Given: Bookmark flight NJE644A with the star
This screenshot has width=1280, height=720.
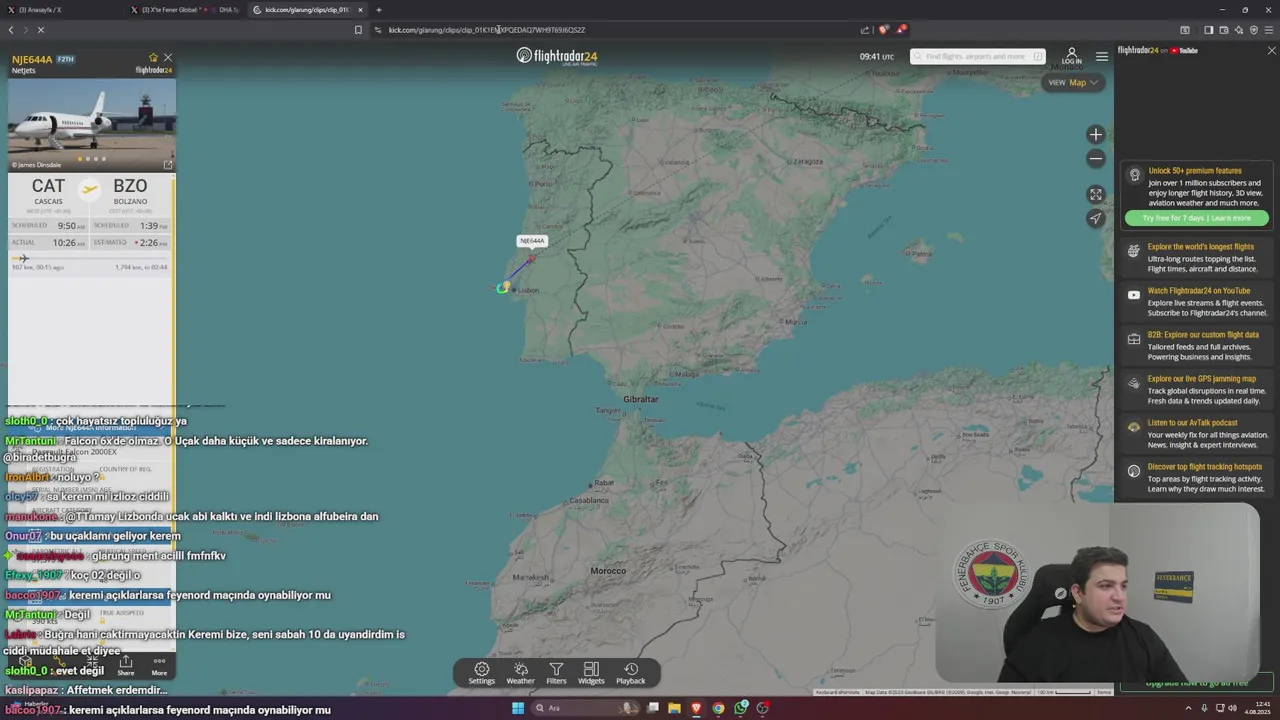Looking at the screenshot, I should point(153,58).
